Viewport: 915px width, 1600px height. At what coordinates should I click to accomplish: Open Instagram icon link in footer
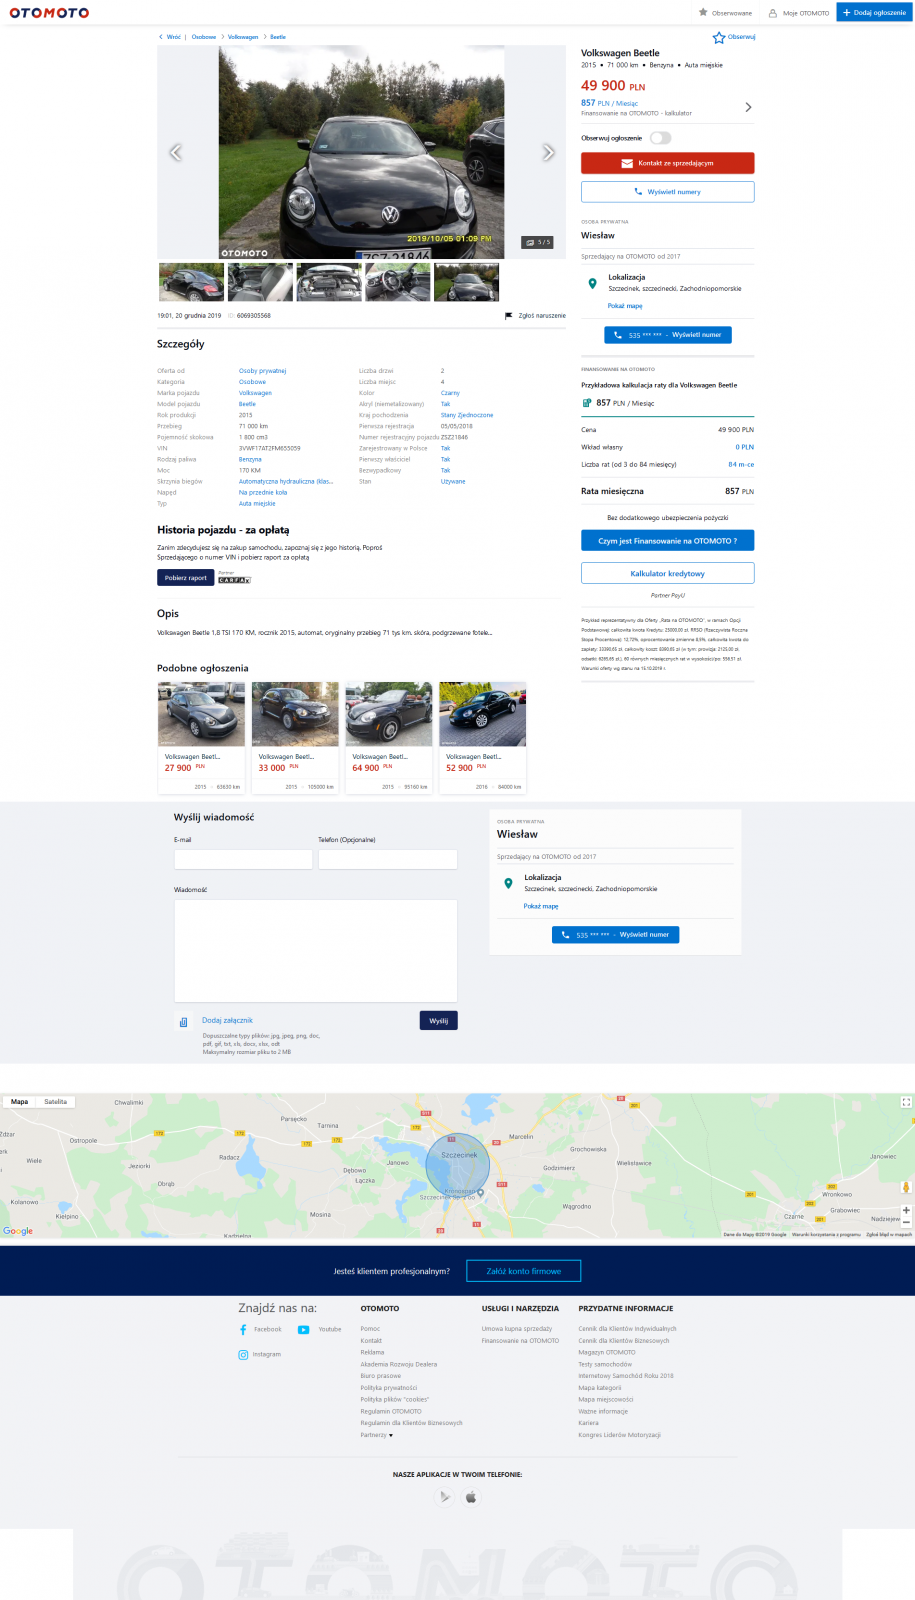[243, 1355]
